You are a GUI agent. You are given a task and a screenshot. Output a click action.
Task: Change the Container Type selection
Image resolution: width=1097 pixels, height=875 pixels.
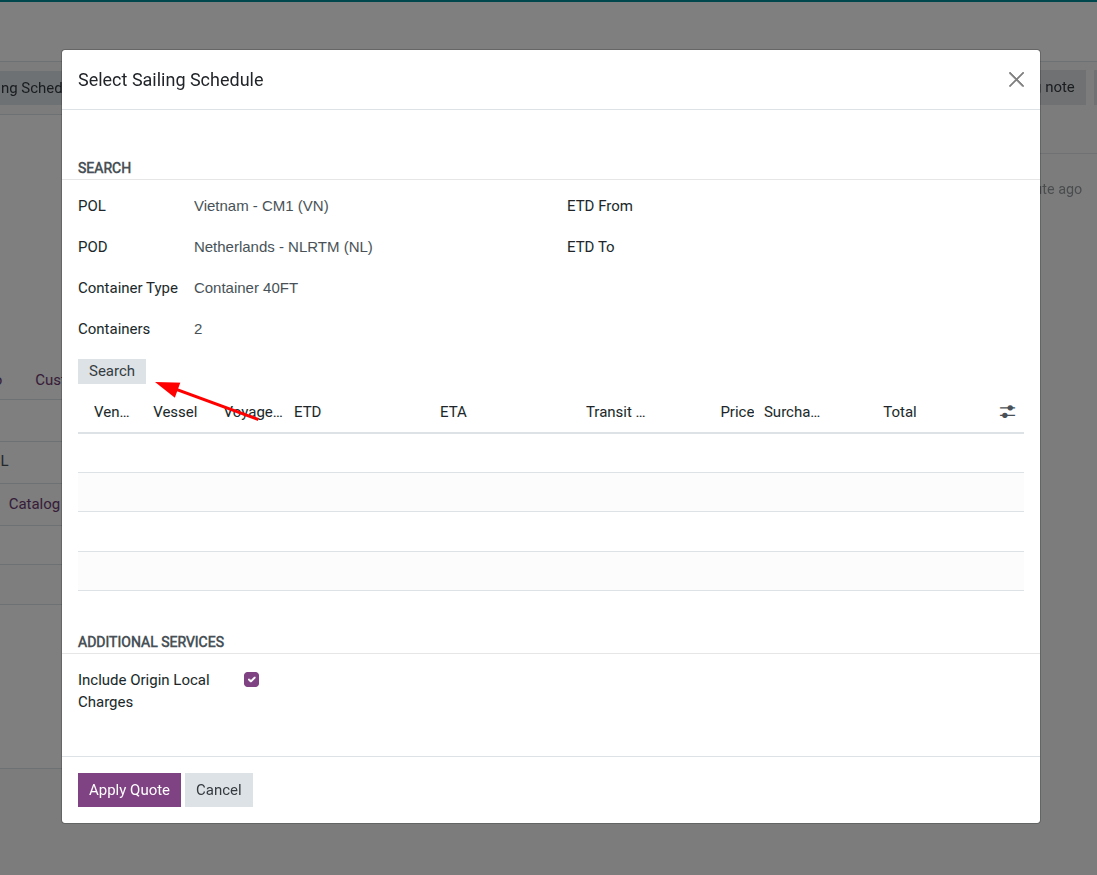[246, 288]
